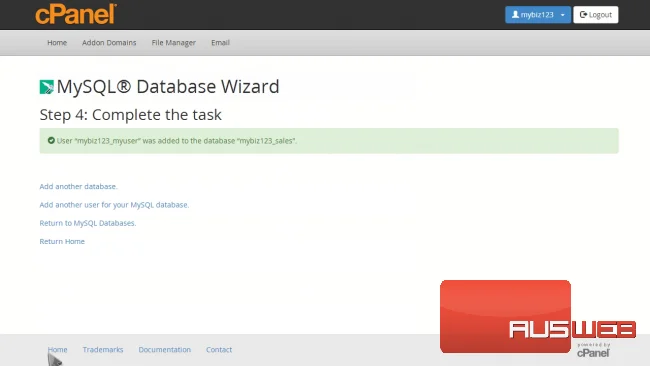The width and height of the screenshot is (650, 366).
Task: Open Addon Domains from the navigation bar
Action: click(x=109, y=43)
